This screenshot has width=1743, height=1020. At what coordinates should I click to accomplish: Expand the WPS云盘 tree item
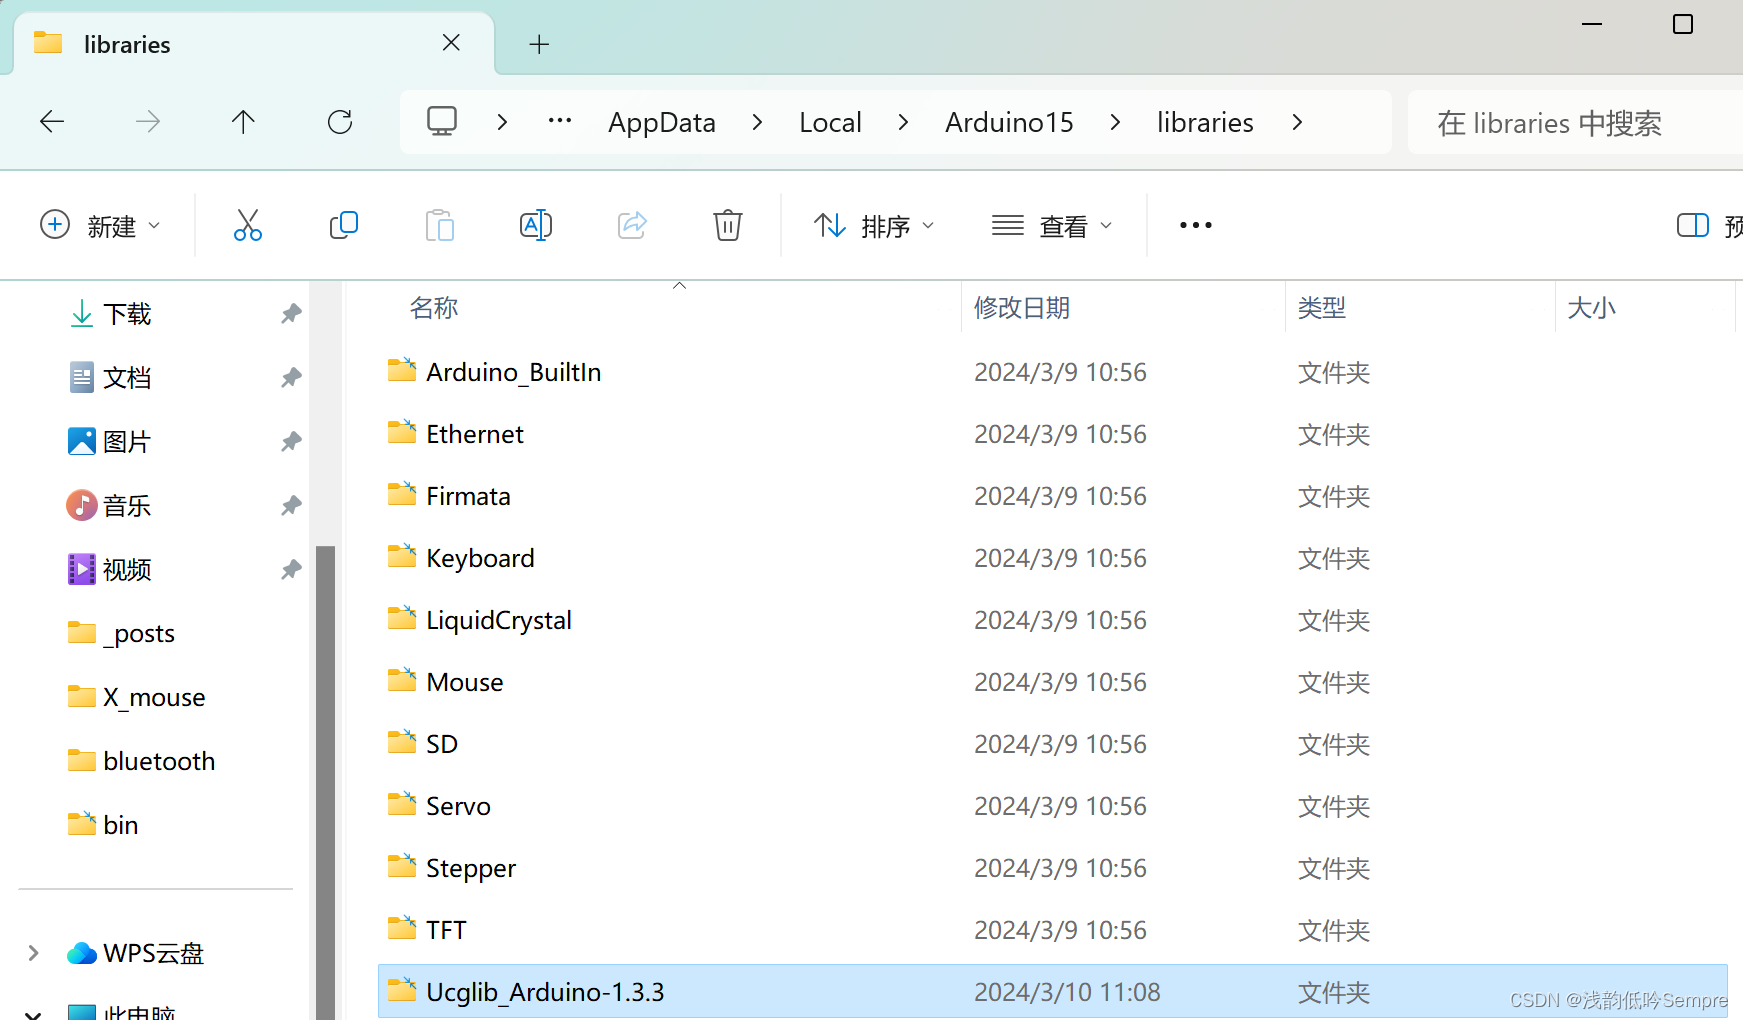coord(33,952)
